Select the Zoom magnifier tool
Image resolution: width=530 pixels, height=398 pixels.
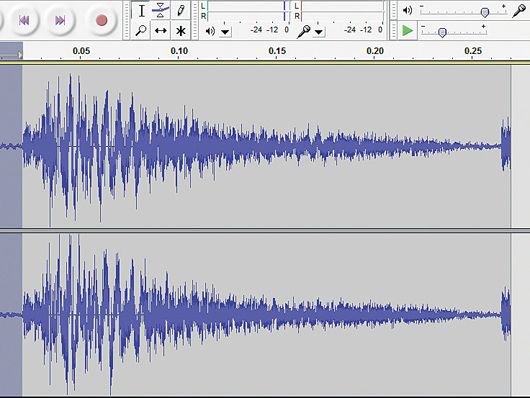point(141,30)
